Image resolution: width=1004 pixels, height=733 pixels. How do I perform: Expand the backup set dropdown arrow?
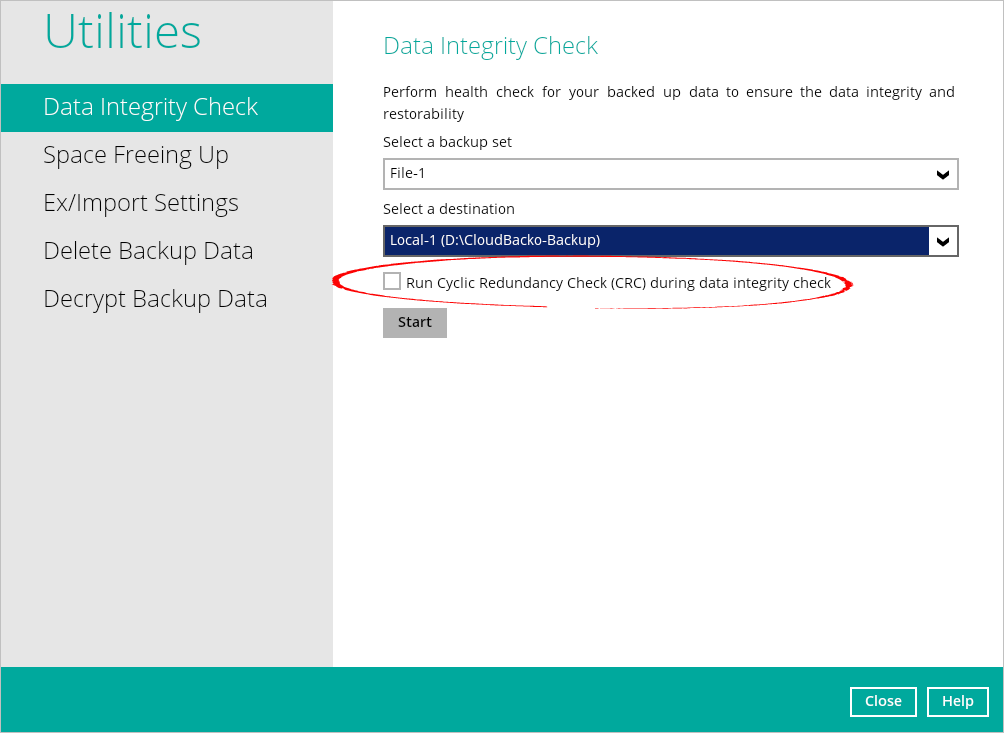[942, 174]
